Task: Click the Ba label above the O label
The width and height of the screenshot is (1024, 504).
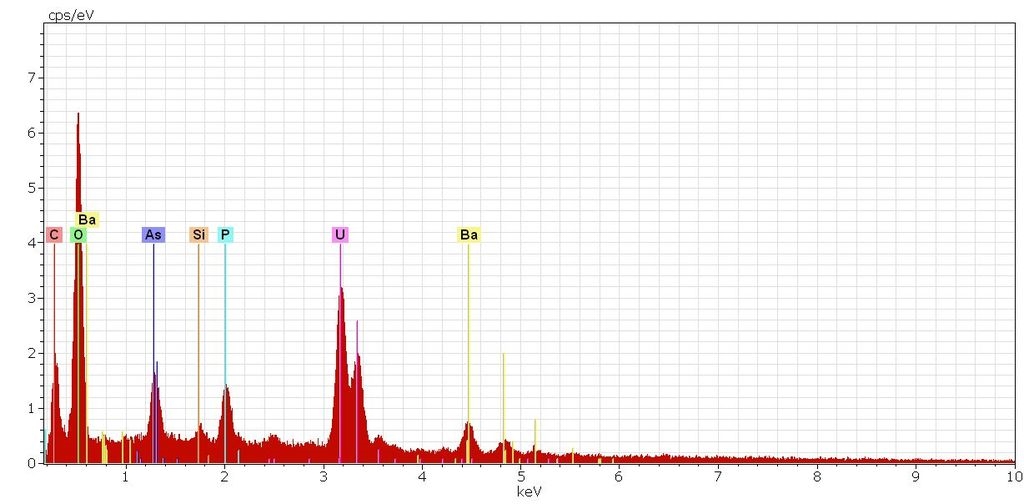Action: [87, 219]
